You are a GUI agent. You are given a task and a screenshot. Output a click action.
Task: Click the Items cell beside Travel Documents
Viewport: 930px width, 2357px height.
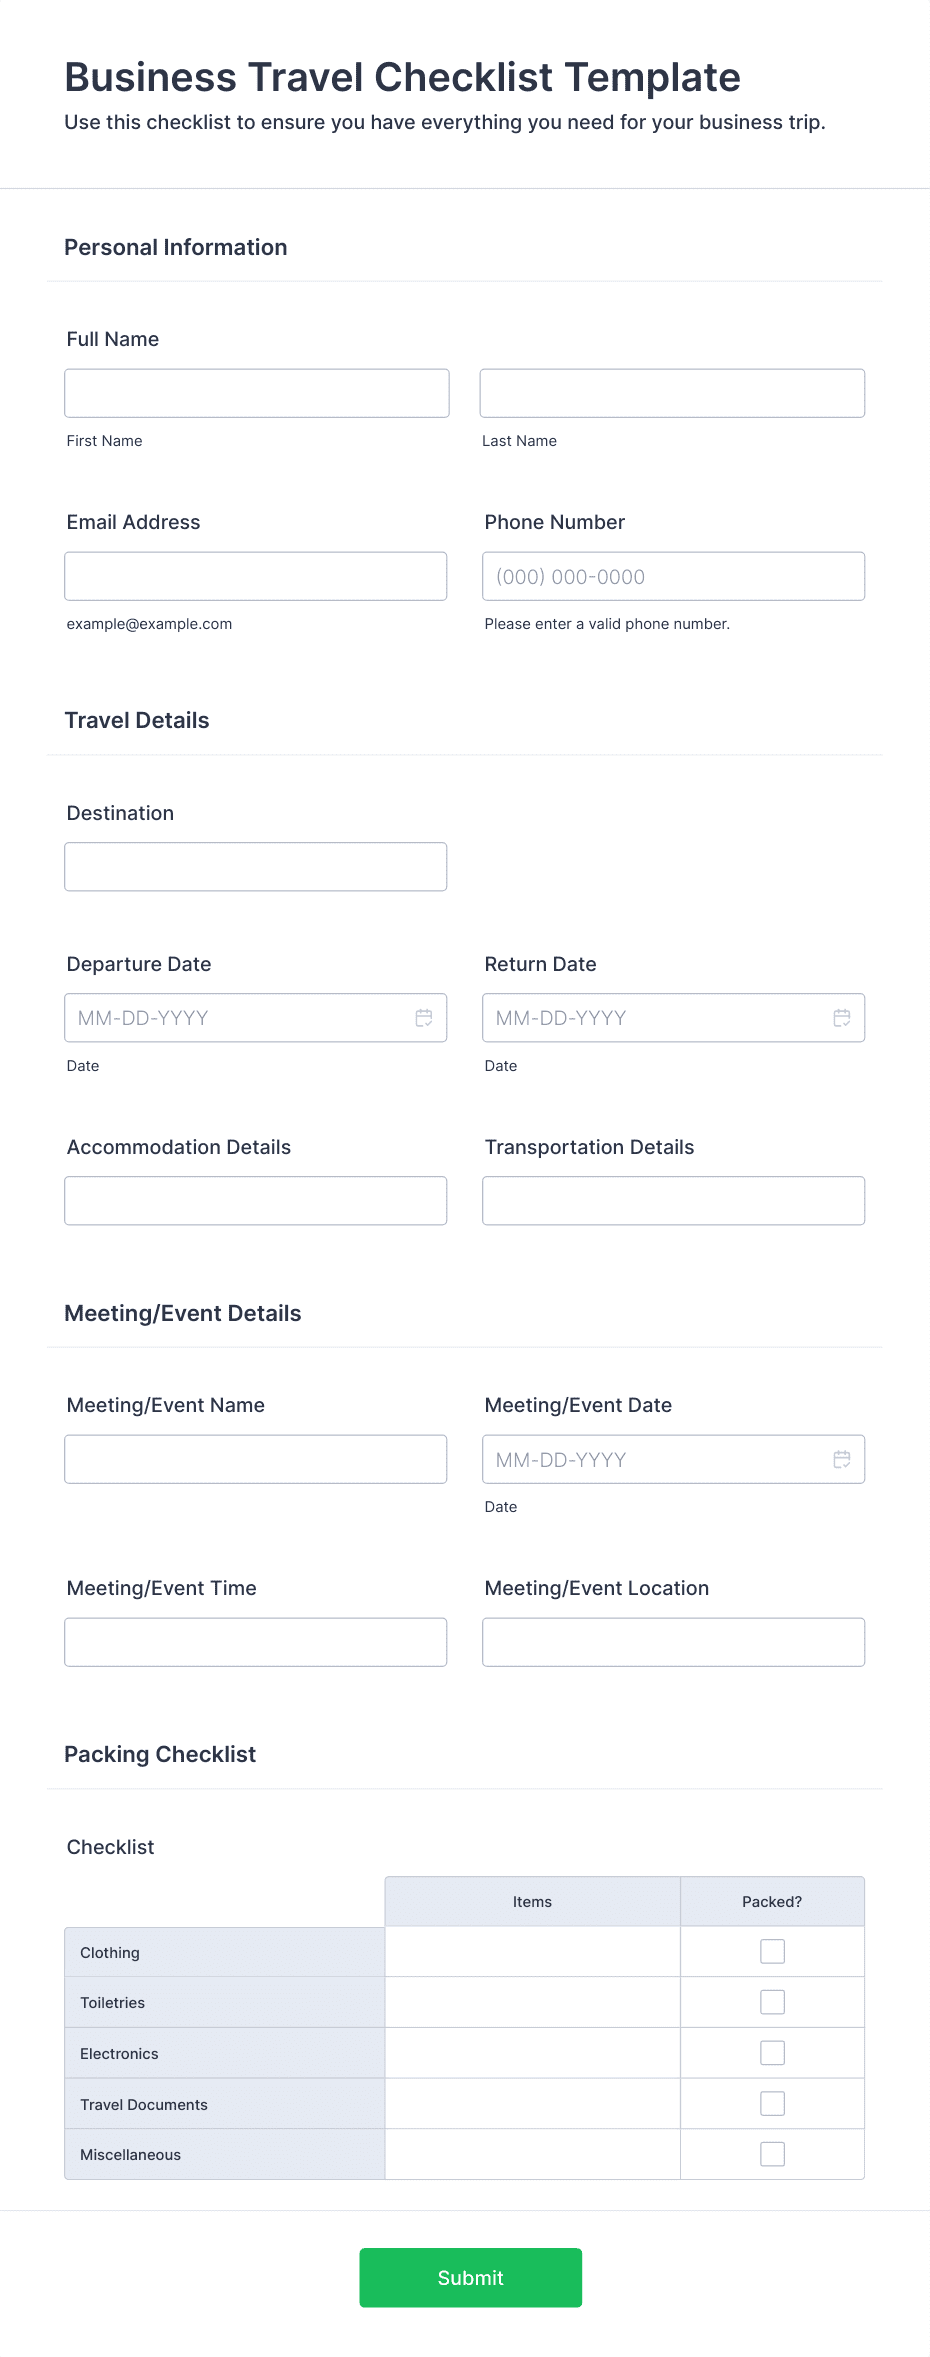pos(531,2104)
